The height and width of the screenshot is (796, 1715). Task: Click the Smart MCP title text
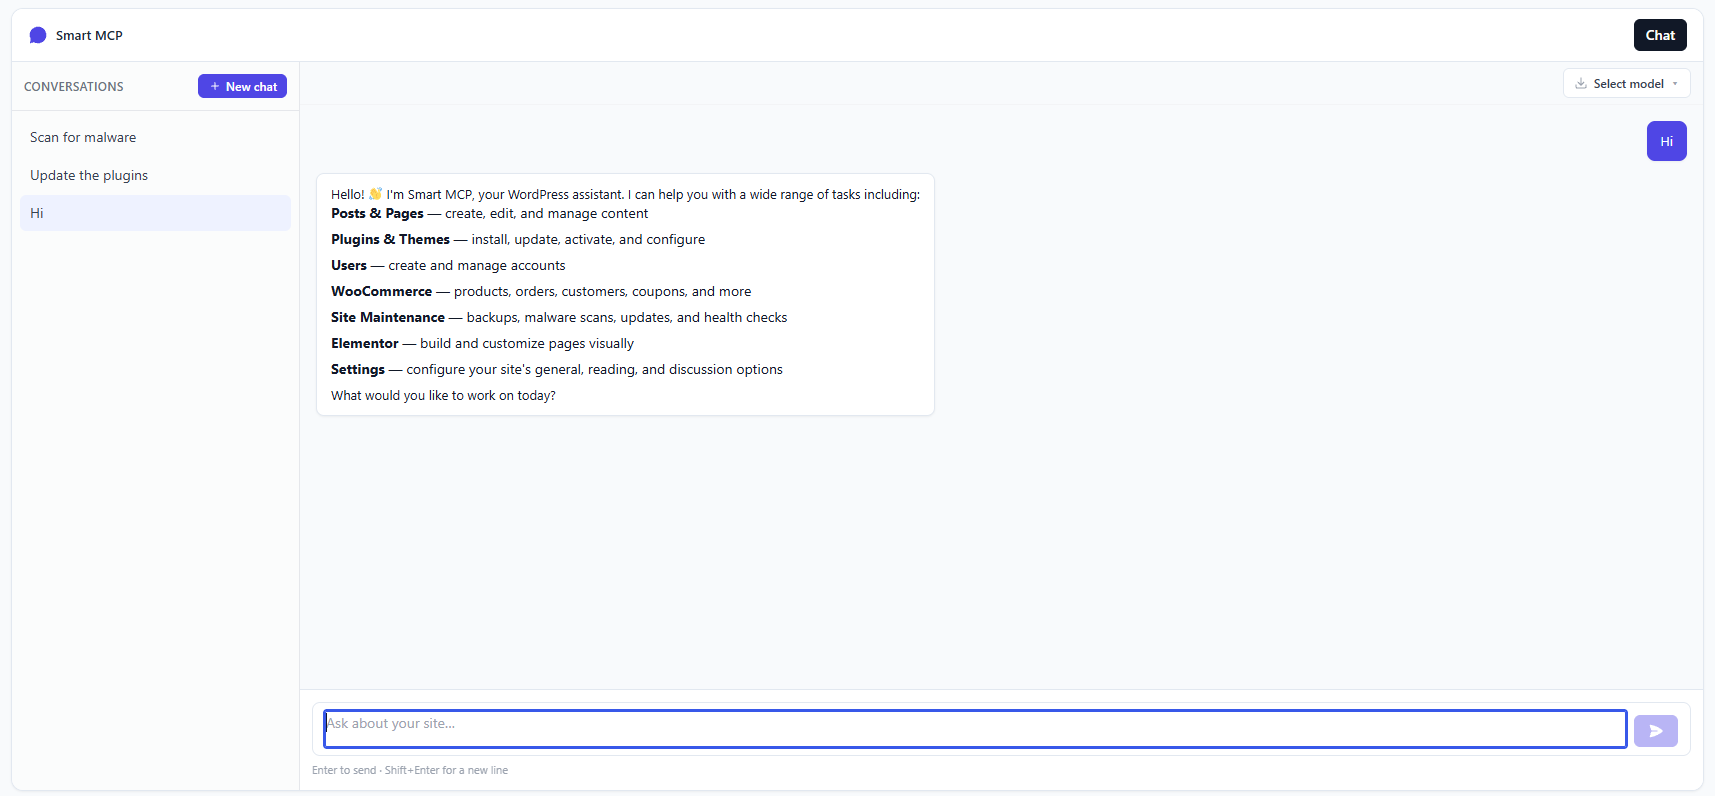89,35
